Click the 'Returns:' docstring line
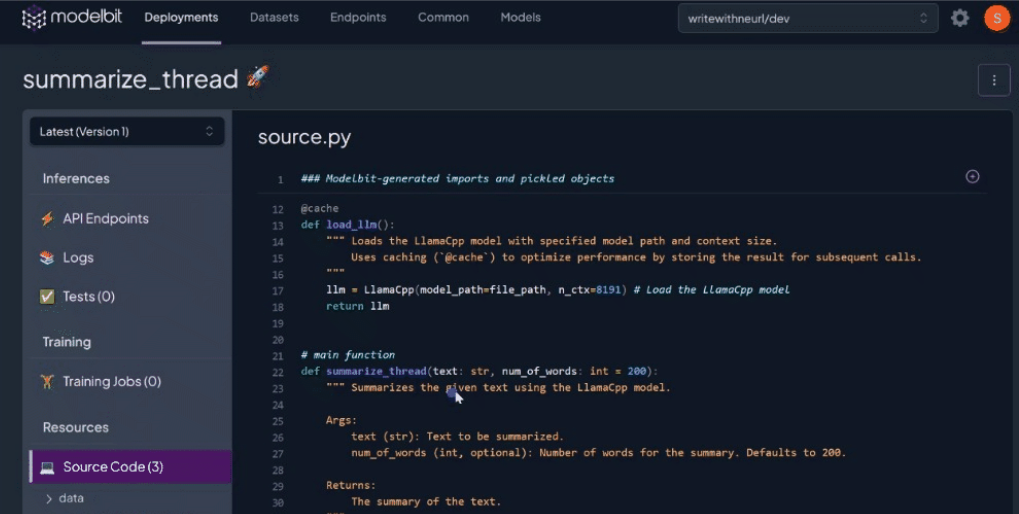The width and height of the screenshot is (1019, 514). coord(351,485)
